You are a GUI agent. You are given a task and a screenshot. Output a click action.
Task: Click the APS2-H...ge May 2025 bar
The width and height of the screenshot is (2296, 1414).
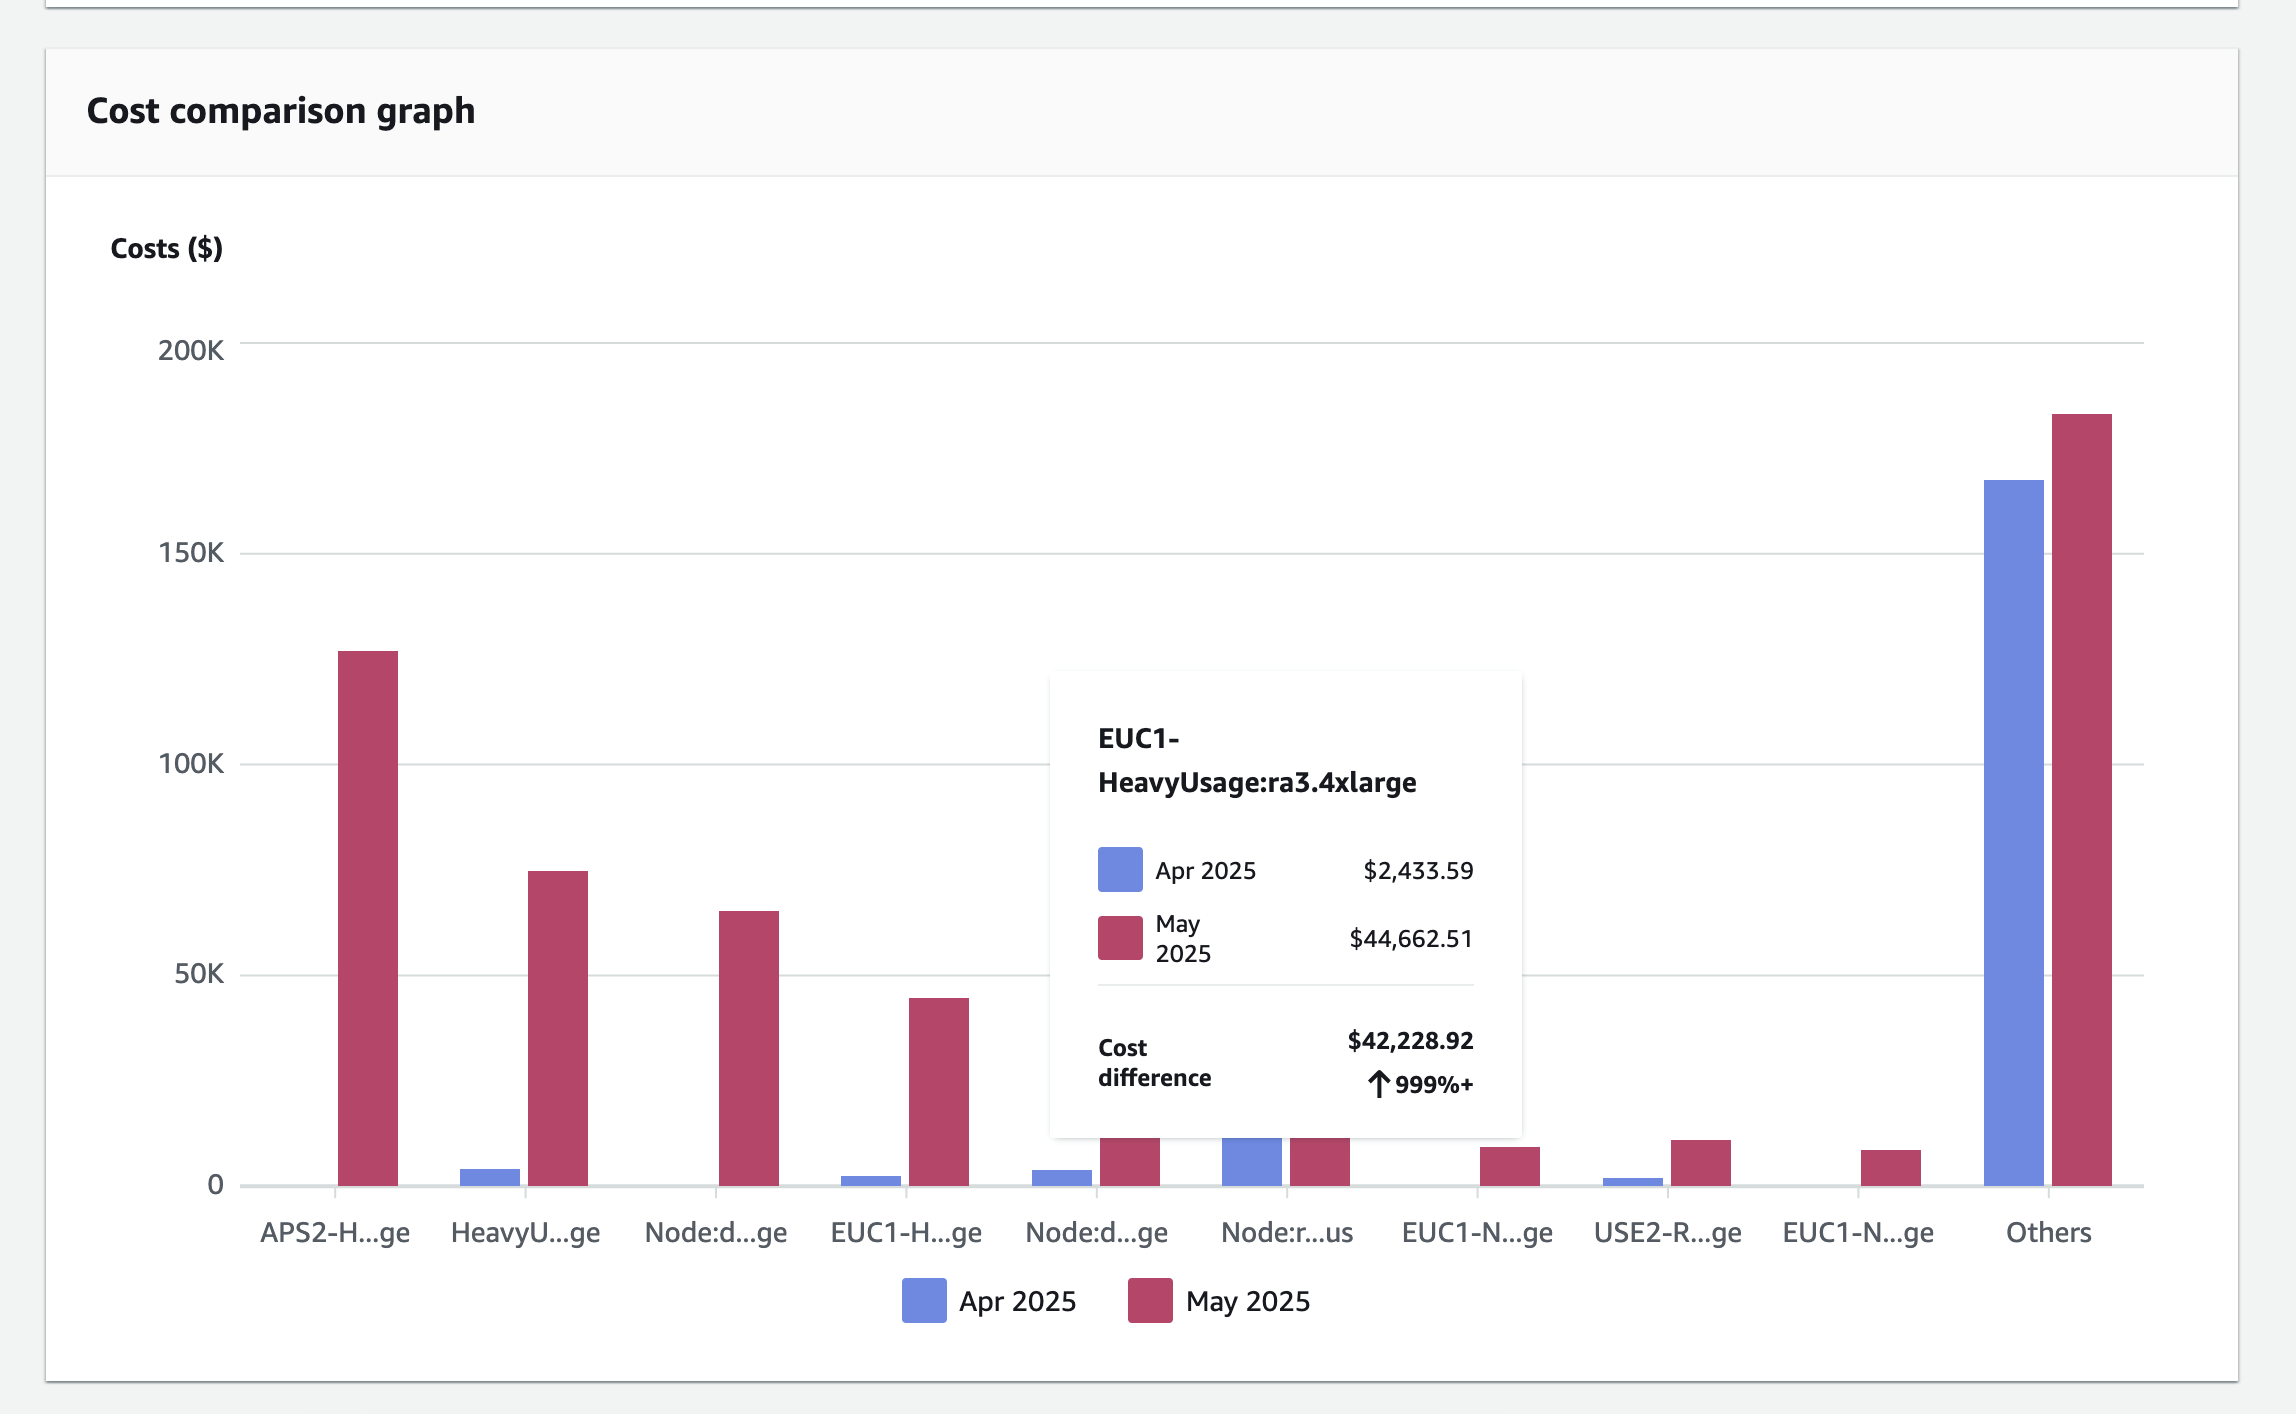[367, 917]
